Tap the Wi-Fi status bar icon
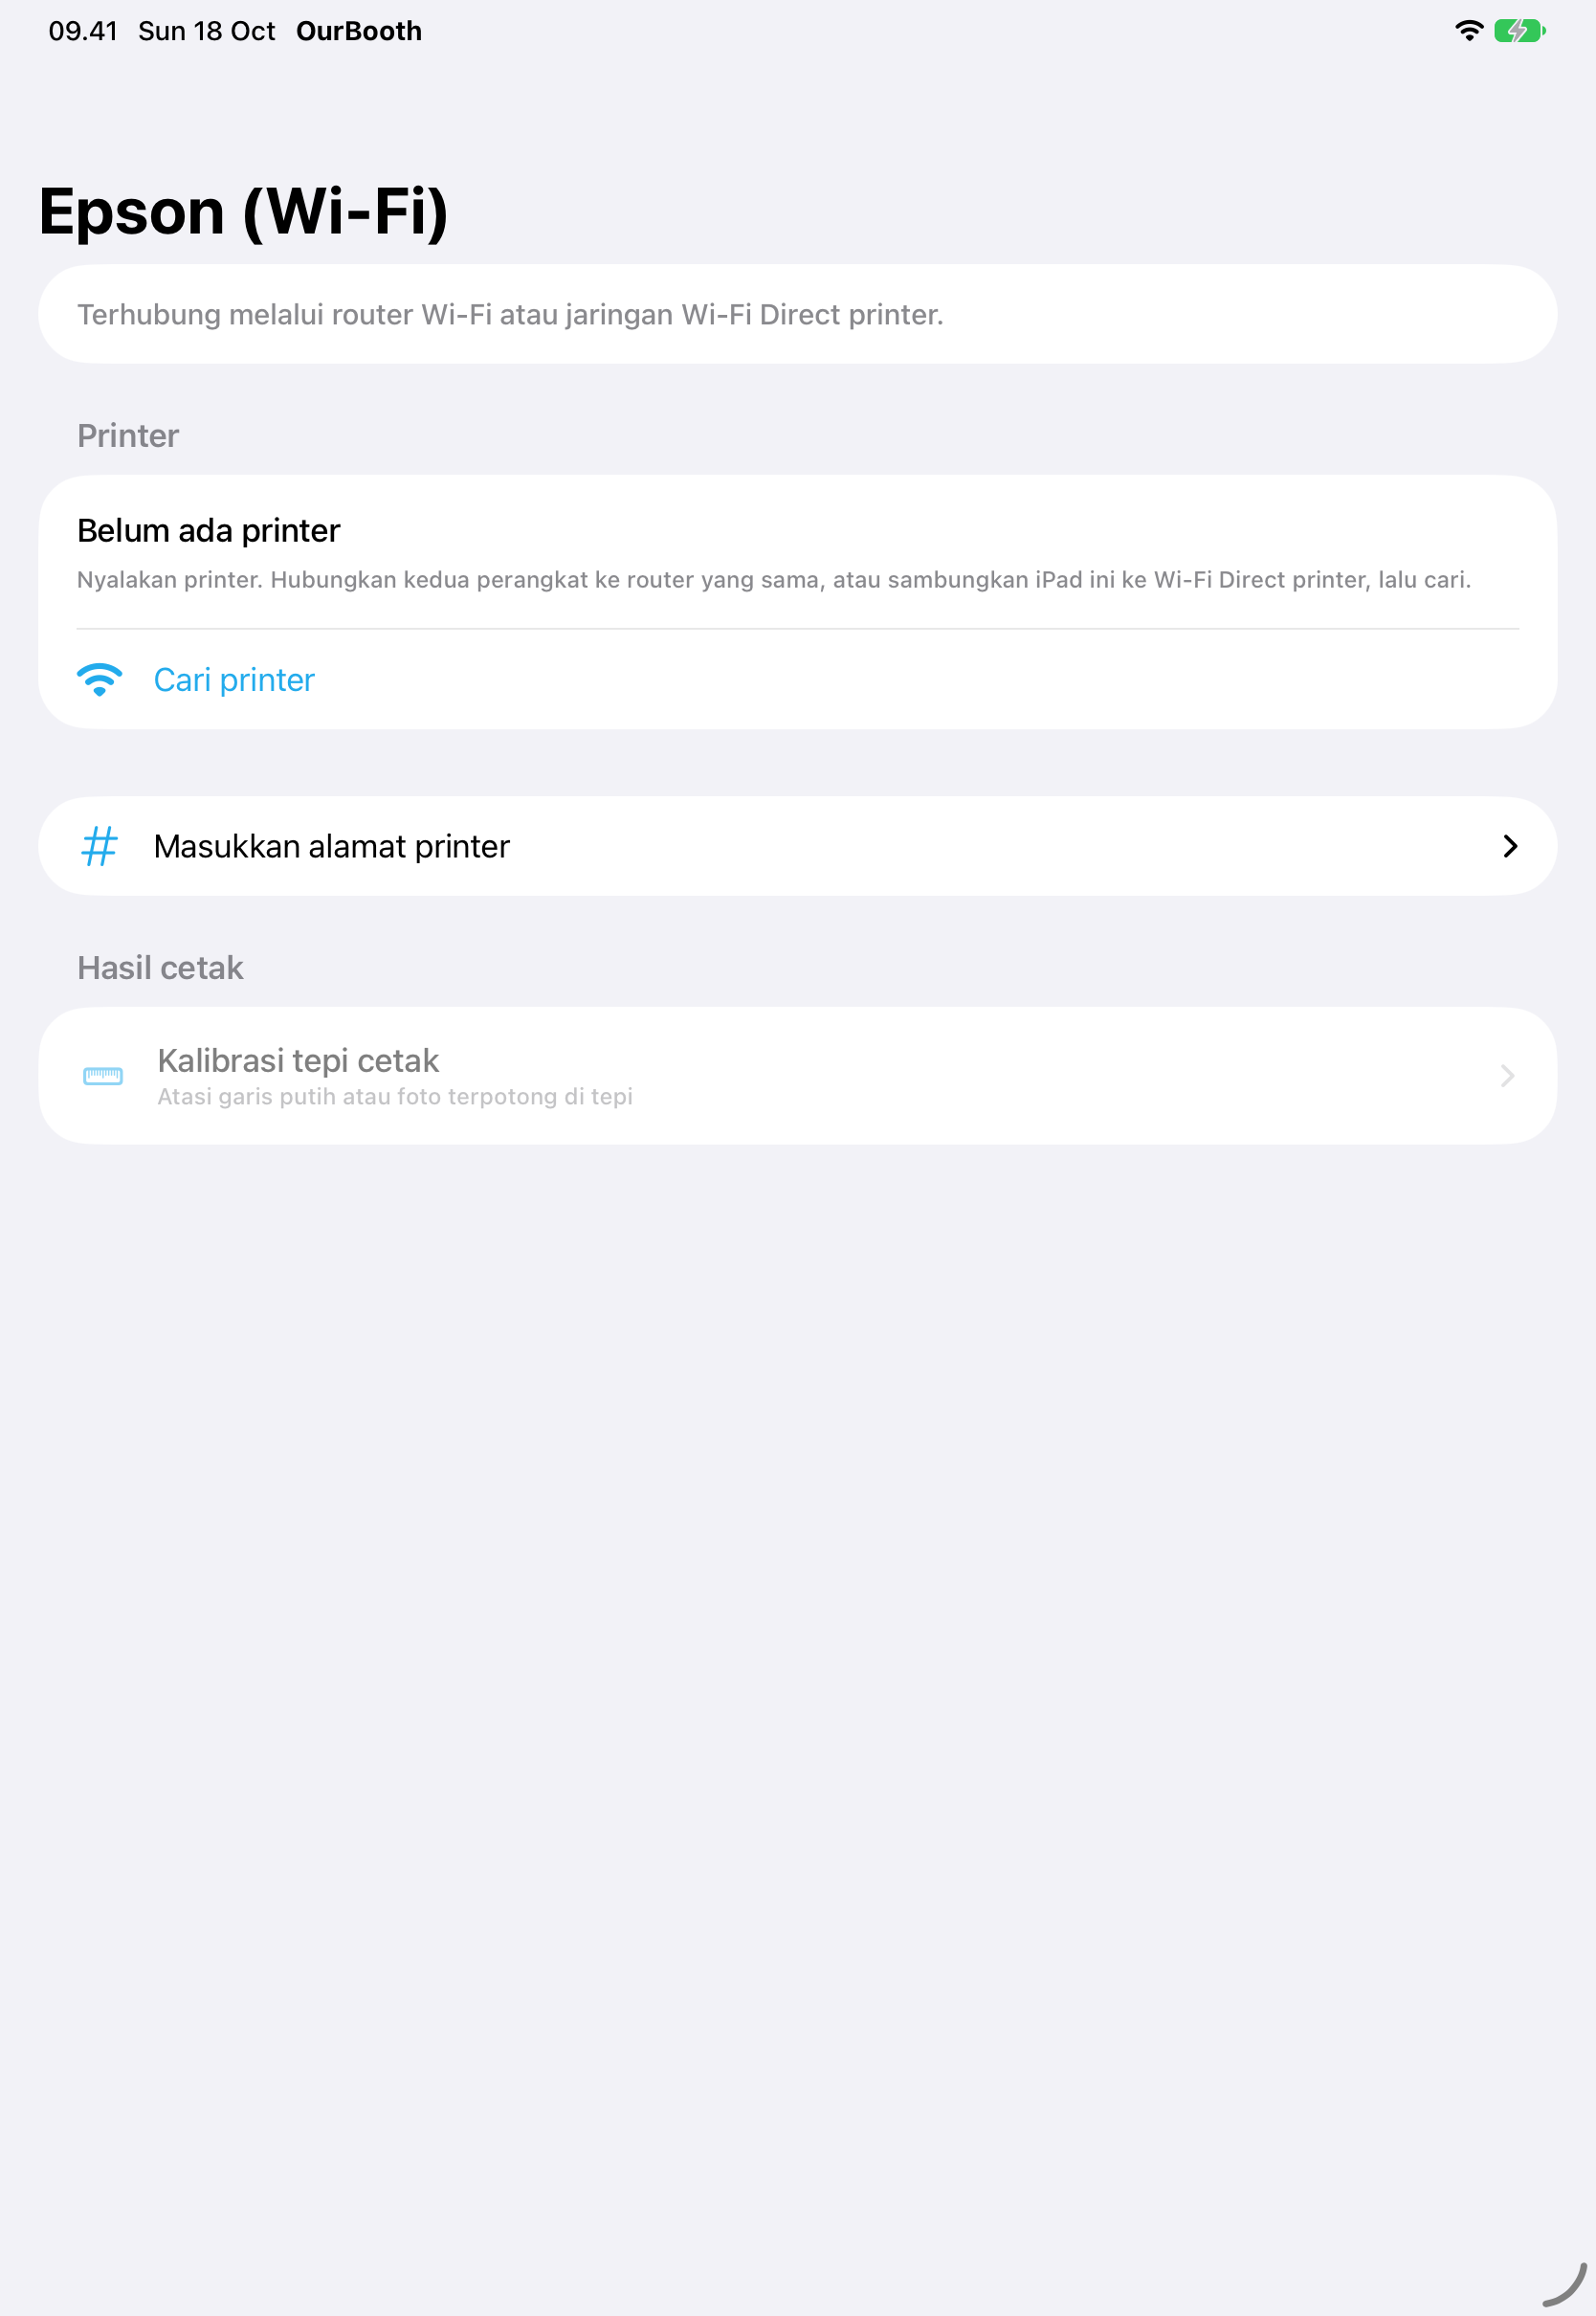This screenshot has width=1596, height=2316. (x=1468, y=31)
